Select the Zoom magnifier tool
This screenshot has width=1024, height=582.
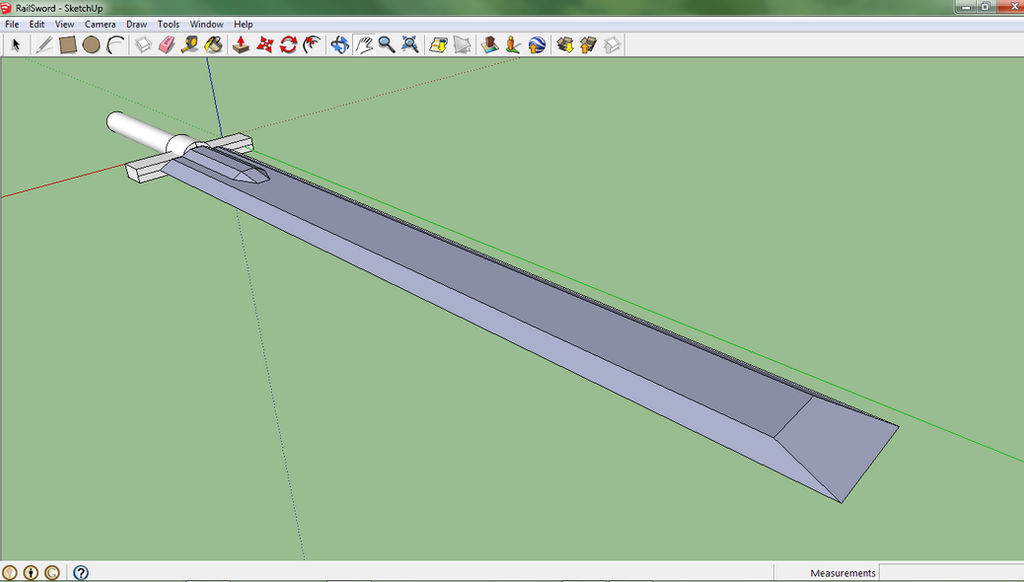387,45
